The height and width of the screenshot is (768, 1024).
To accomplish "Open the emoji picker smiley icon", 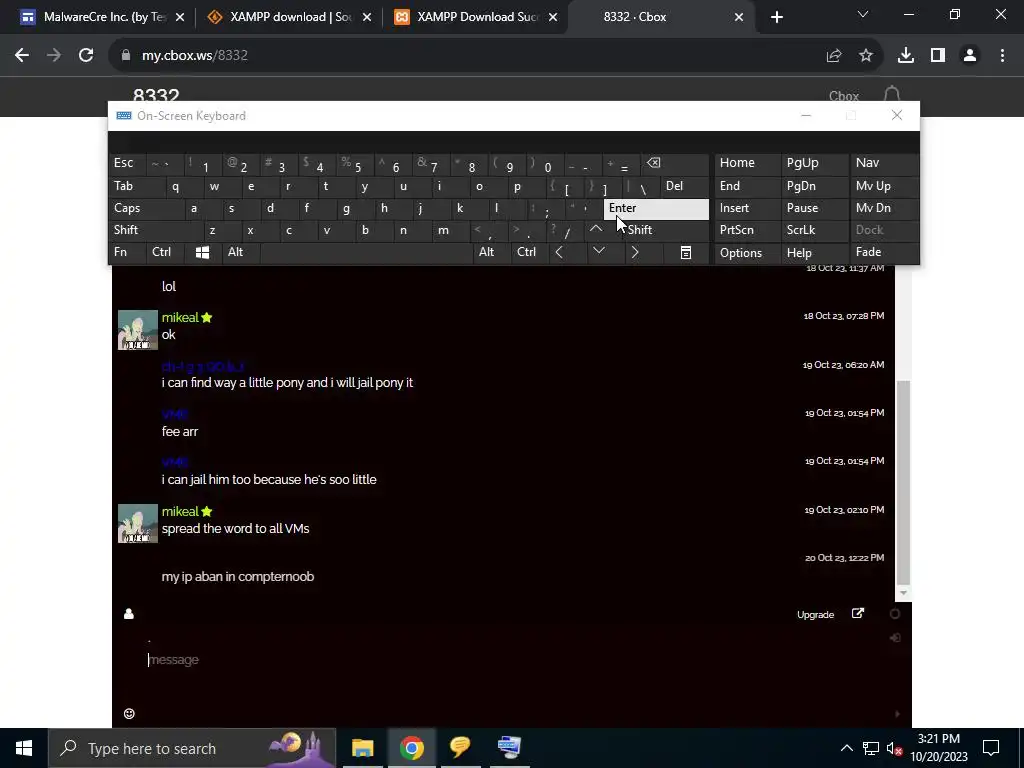I will pyautogui.click(x=129, y=714).
